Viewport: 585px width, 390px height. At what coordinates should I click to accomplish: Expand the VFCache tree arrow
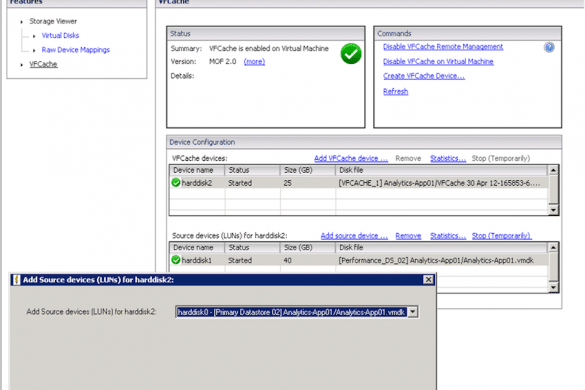click(x=22, y=65)
